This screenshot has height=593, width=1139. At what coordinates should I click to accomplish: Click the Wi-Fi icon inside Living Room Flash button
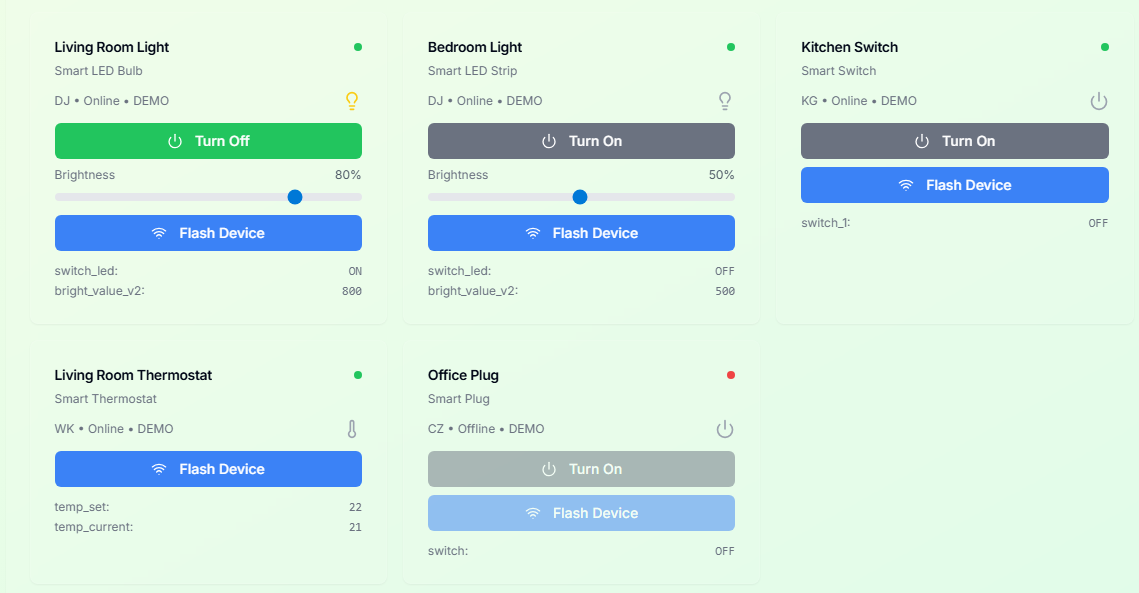click(159, 233)
